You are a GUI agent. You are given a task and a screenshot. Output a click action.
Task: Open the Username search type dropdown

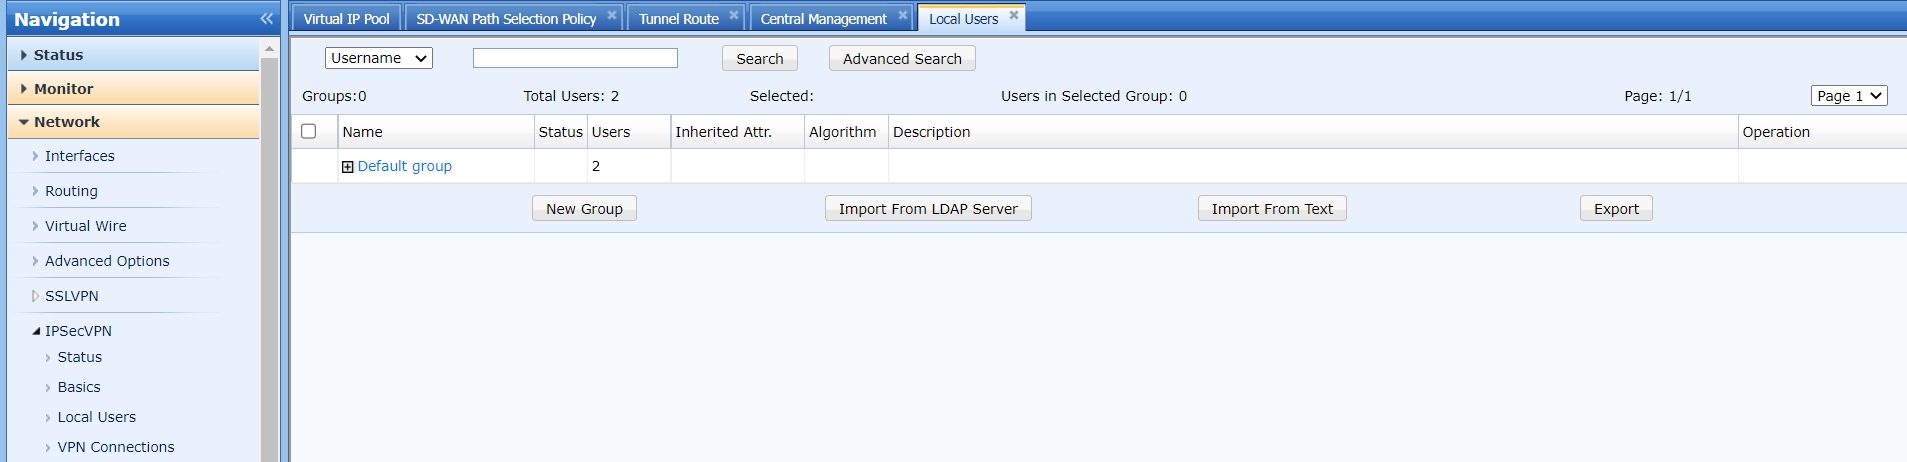click(378, 58)
